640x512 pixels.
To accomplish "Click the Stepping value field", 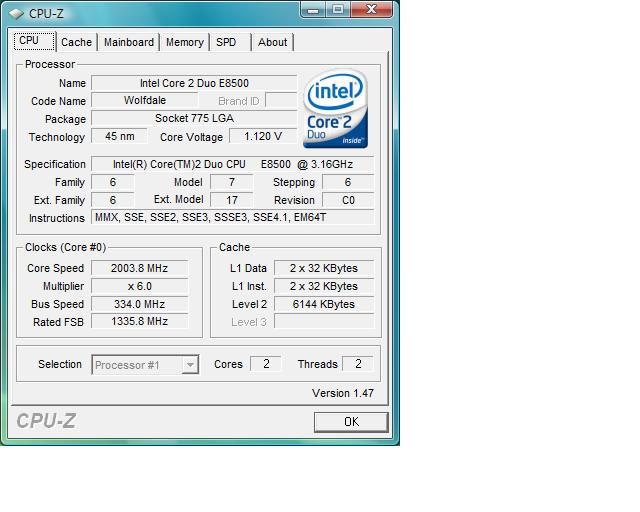I will [x=348, y=182].
